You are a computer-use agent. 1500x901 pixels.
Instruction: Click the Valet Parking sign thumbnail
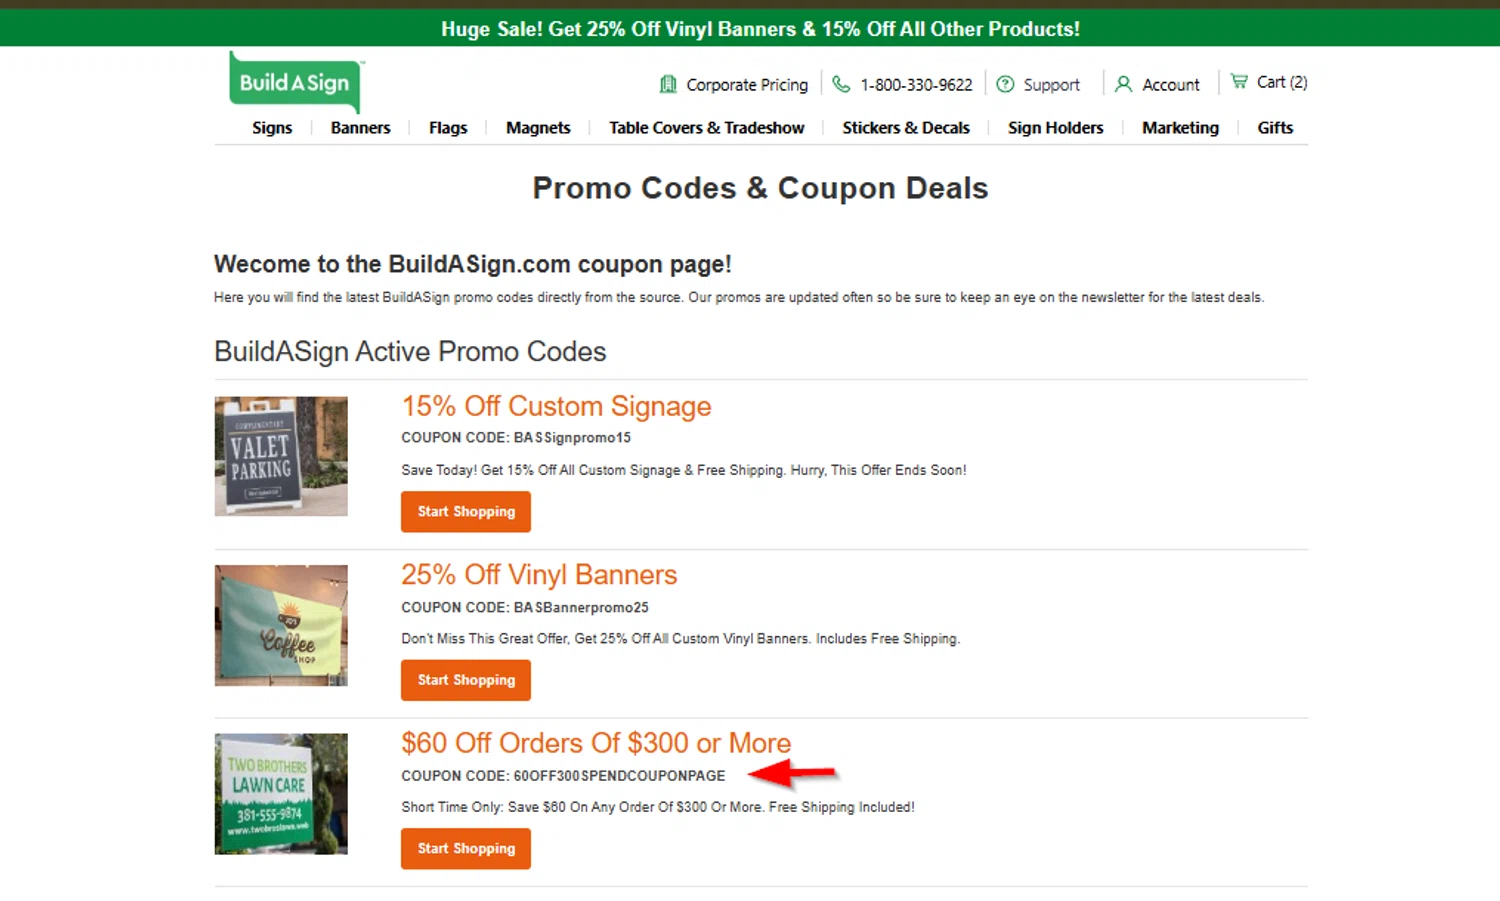pos(281,456)
